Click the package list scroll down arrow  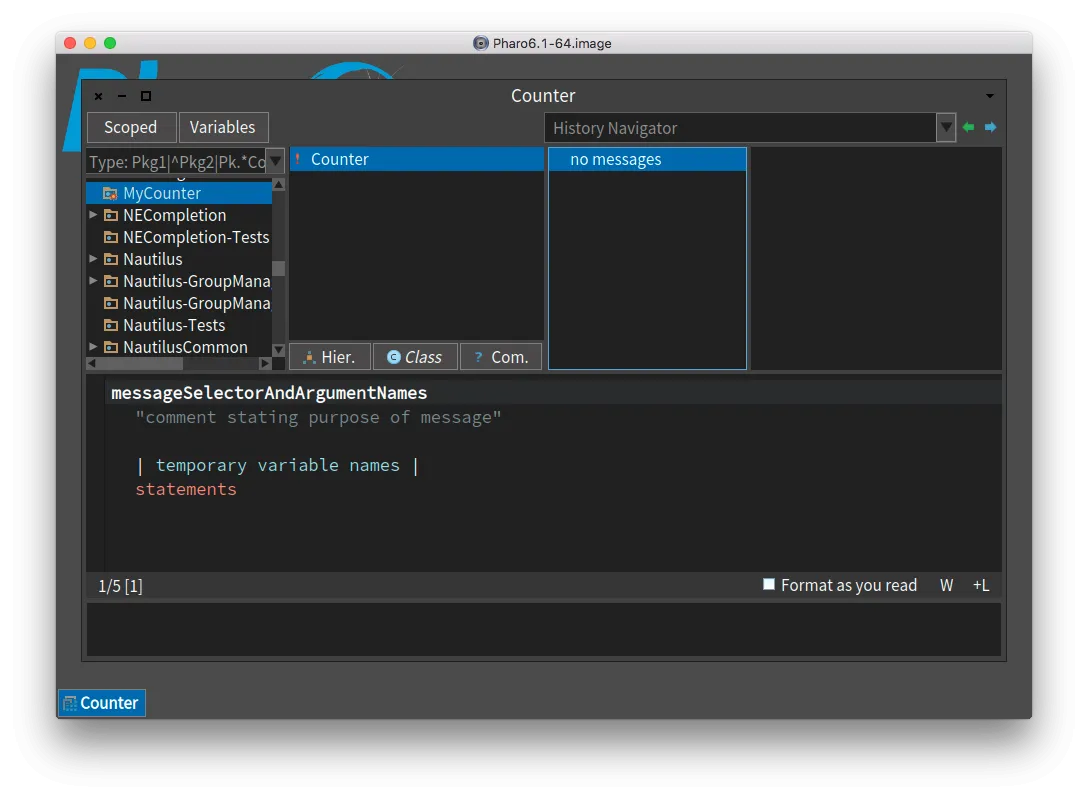[278, 350]
